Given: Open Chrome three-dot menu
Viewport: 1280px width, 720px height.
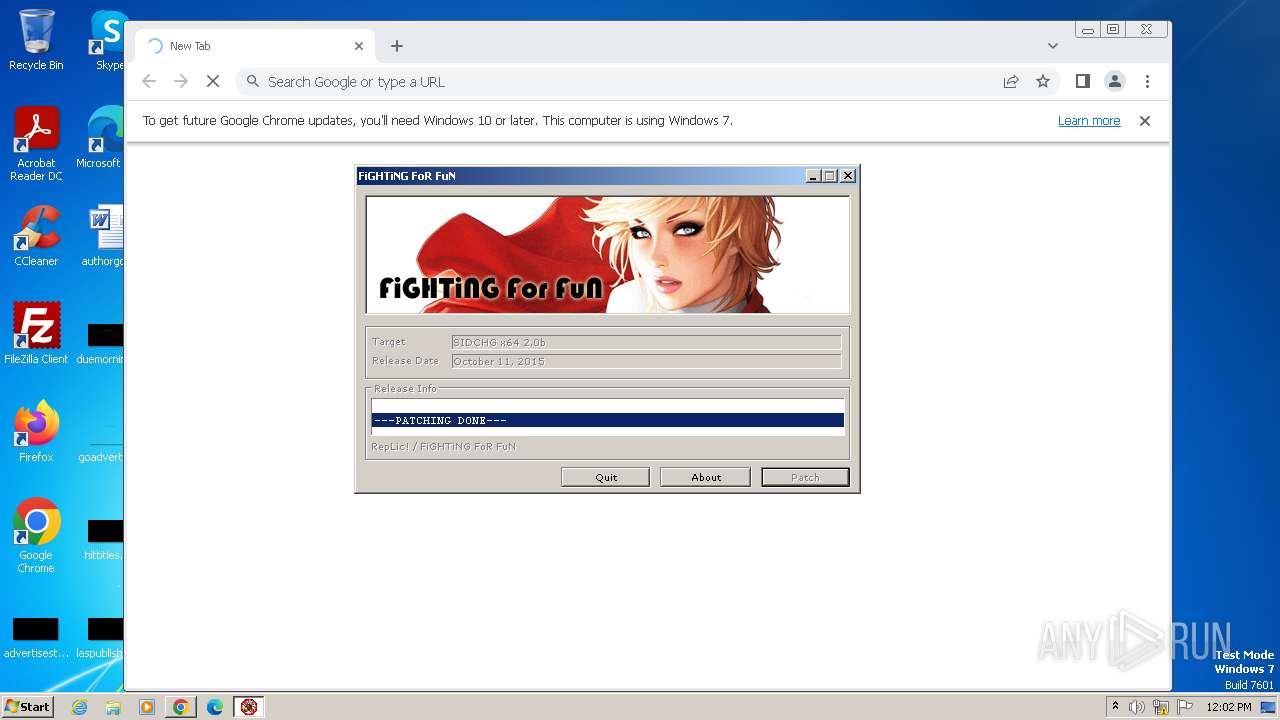Looking at the screenshot, I should pyautogui.click(x=1147, y=82).
